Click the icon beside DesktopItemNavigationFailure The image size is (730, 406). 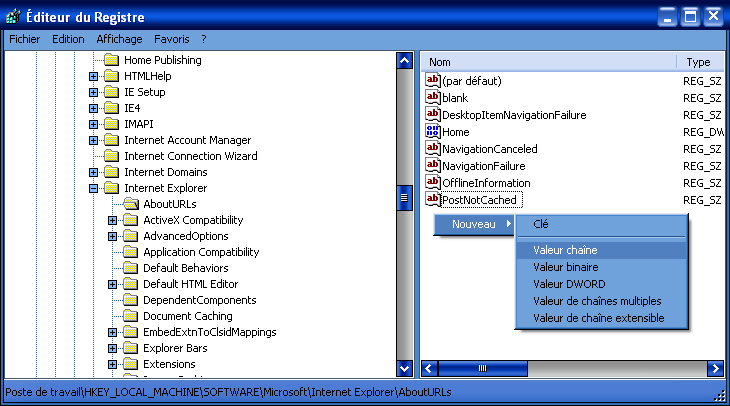click(433, 115)
